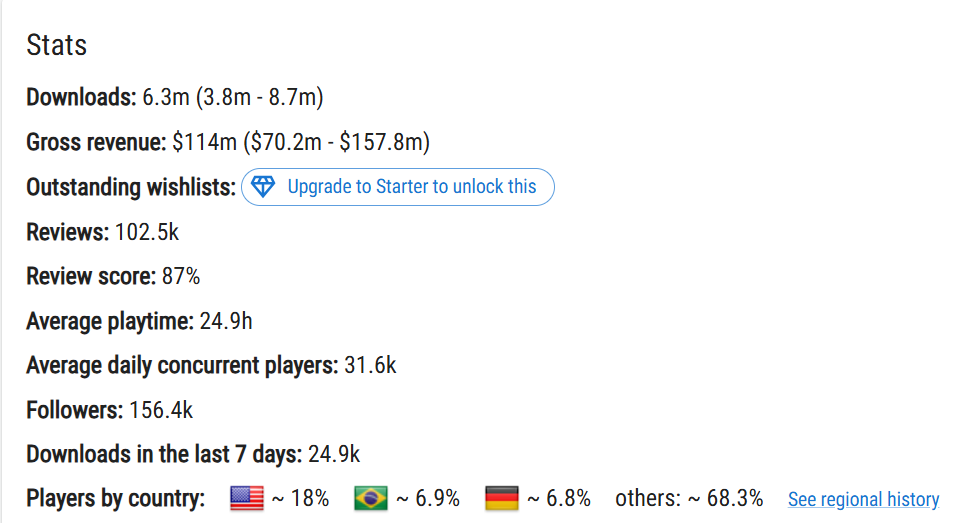Click the Average playtime 24.9h value

[226, 321]
